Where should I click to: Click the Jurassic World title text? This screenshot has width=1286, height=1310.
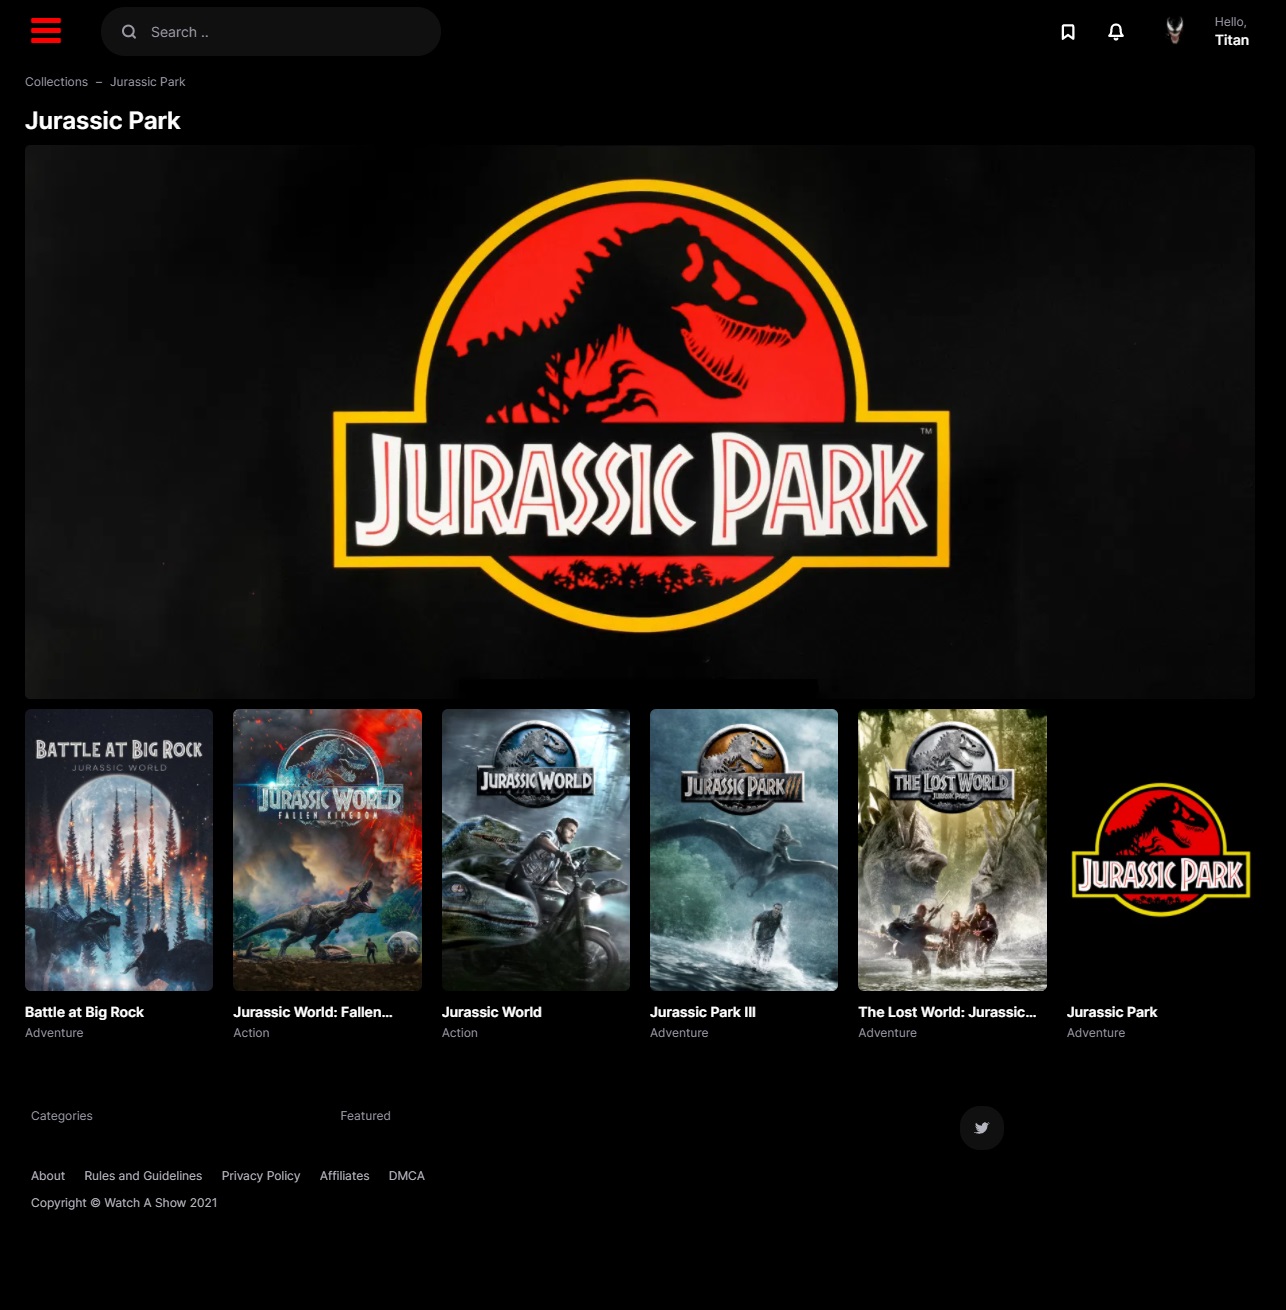click(x=492, y=1012)
